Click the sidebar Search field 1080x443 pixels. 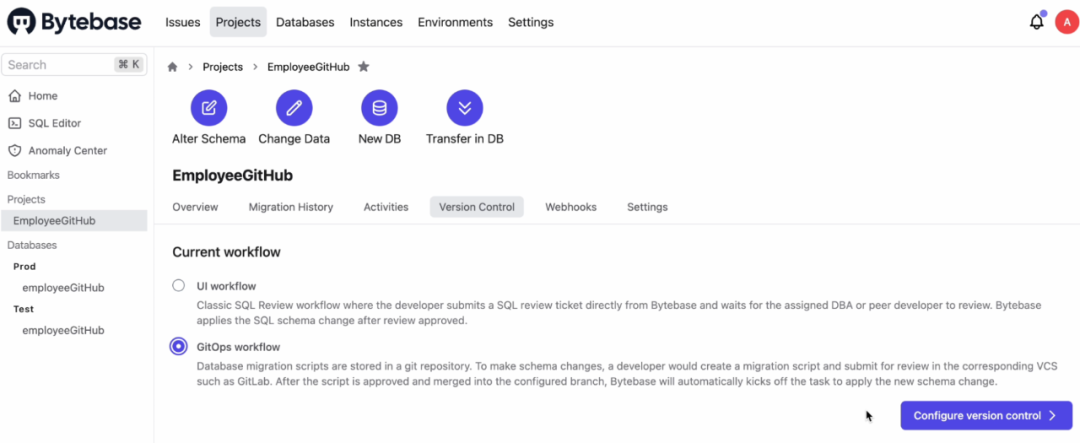pyautogui.click(x=58, y=65)
